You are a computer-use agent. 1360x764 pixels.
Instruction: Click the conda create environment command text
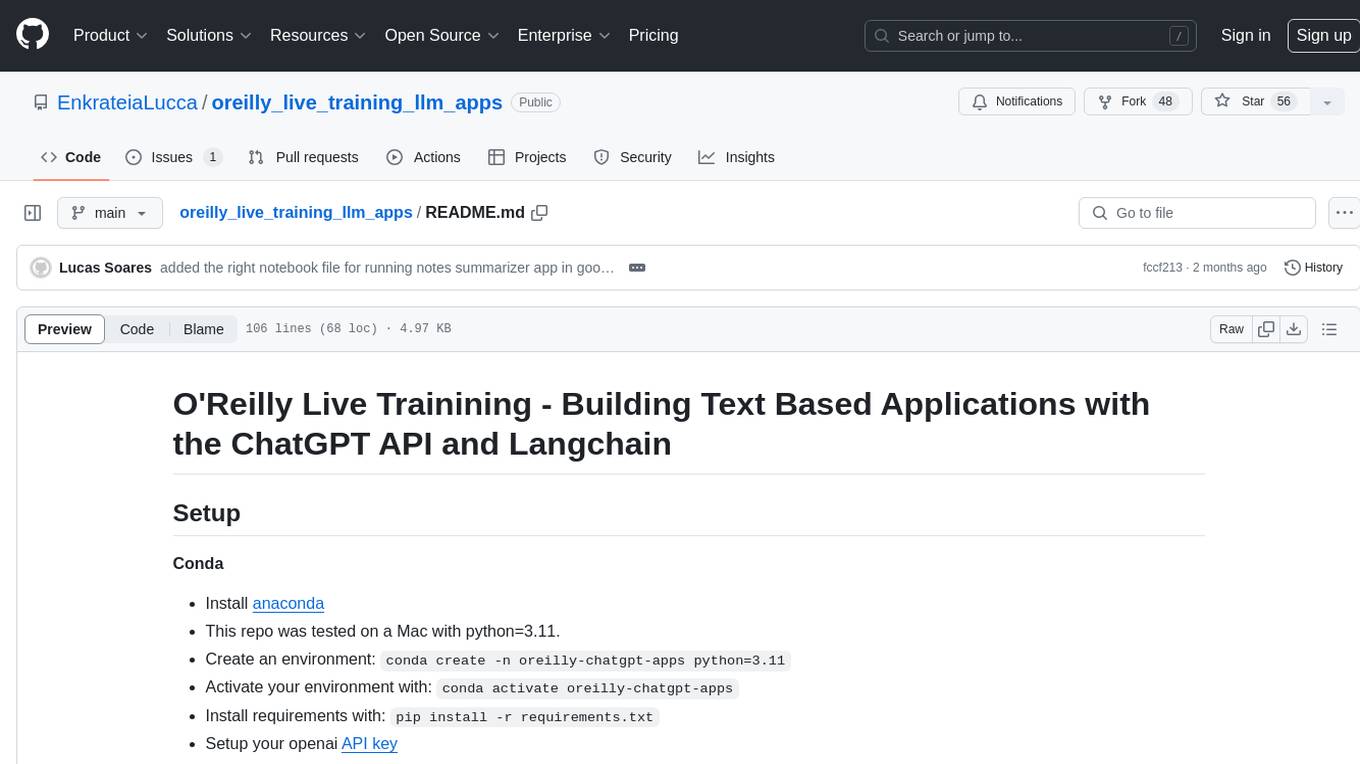pos(585,660)
